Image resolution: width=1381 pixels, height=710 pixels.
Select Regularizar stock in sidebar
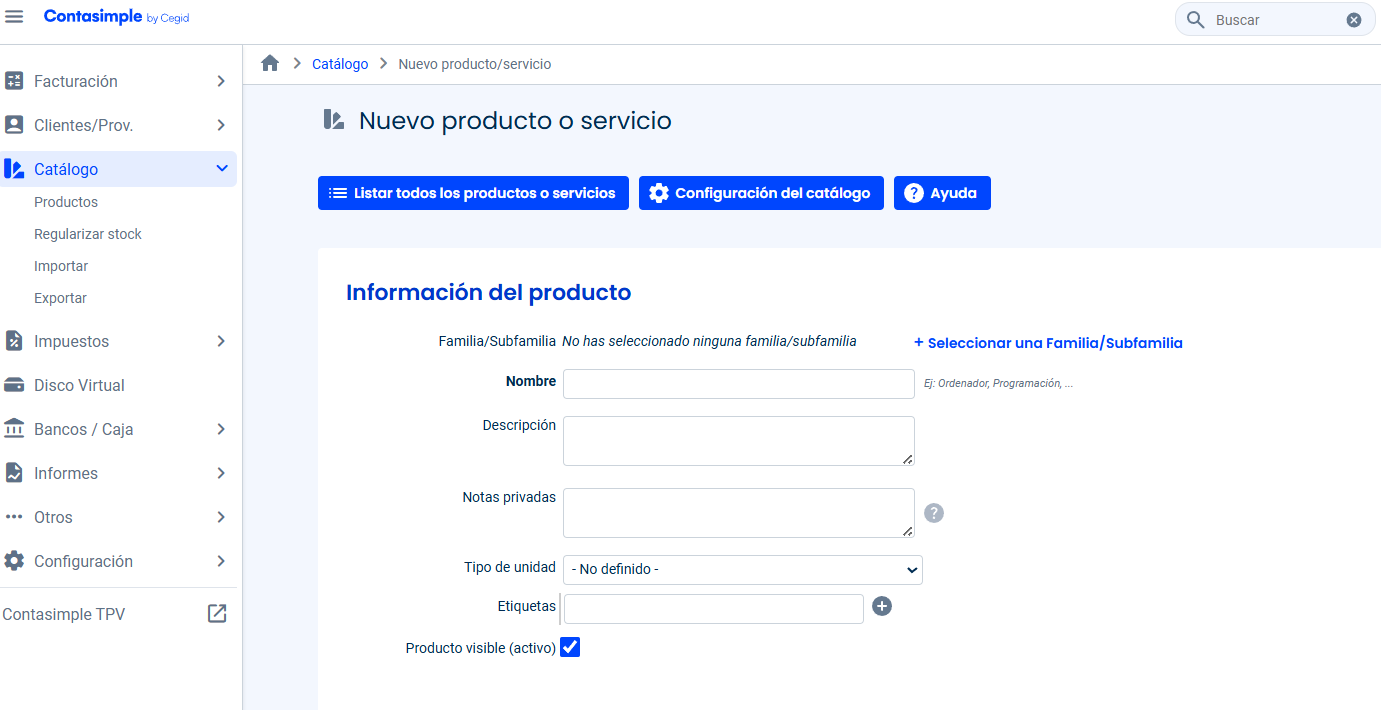88,234
